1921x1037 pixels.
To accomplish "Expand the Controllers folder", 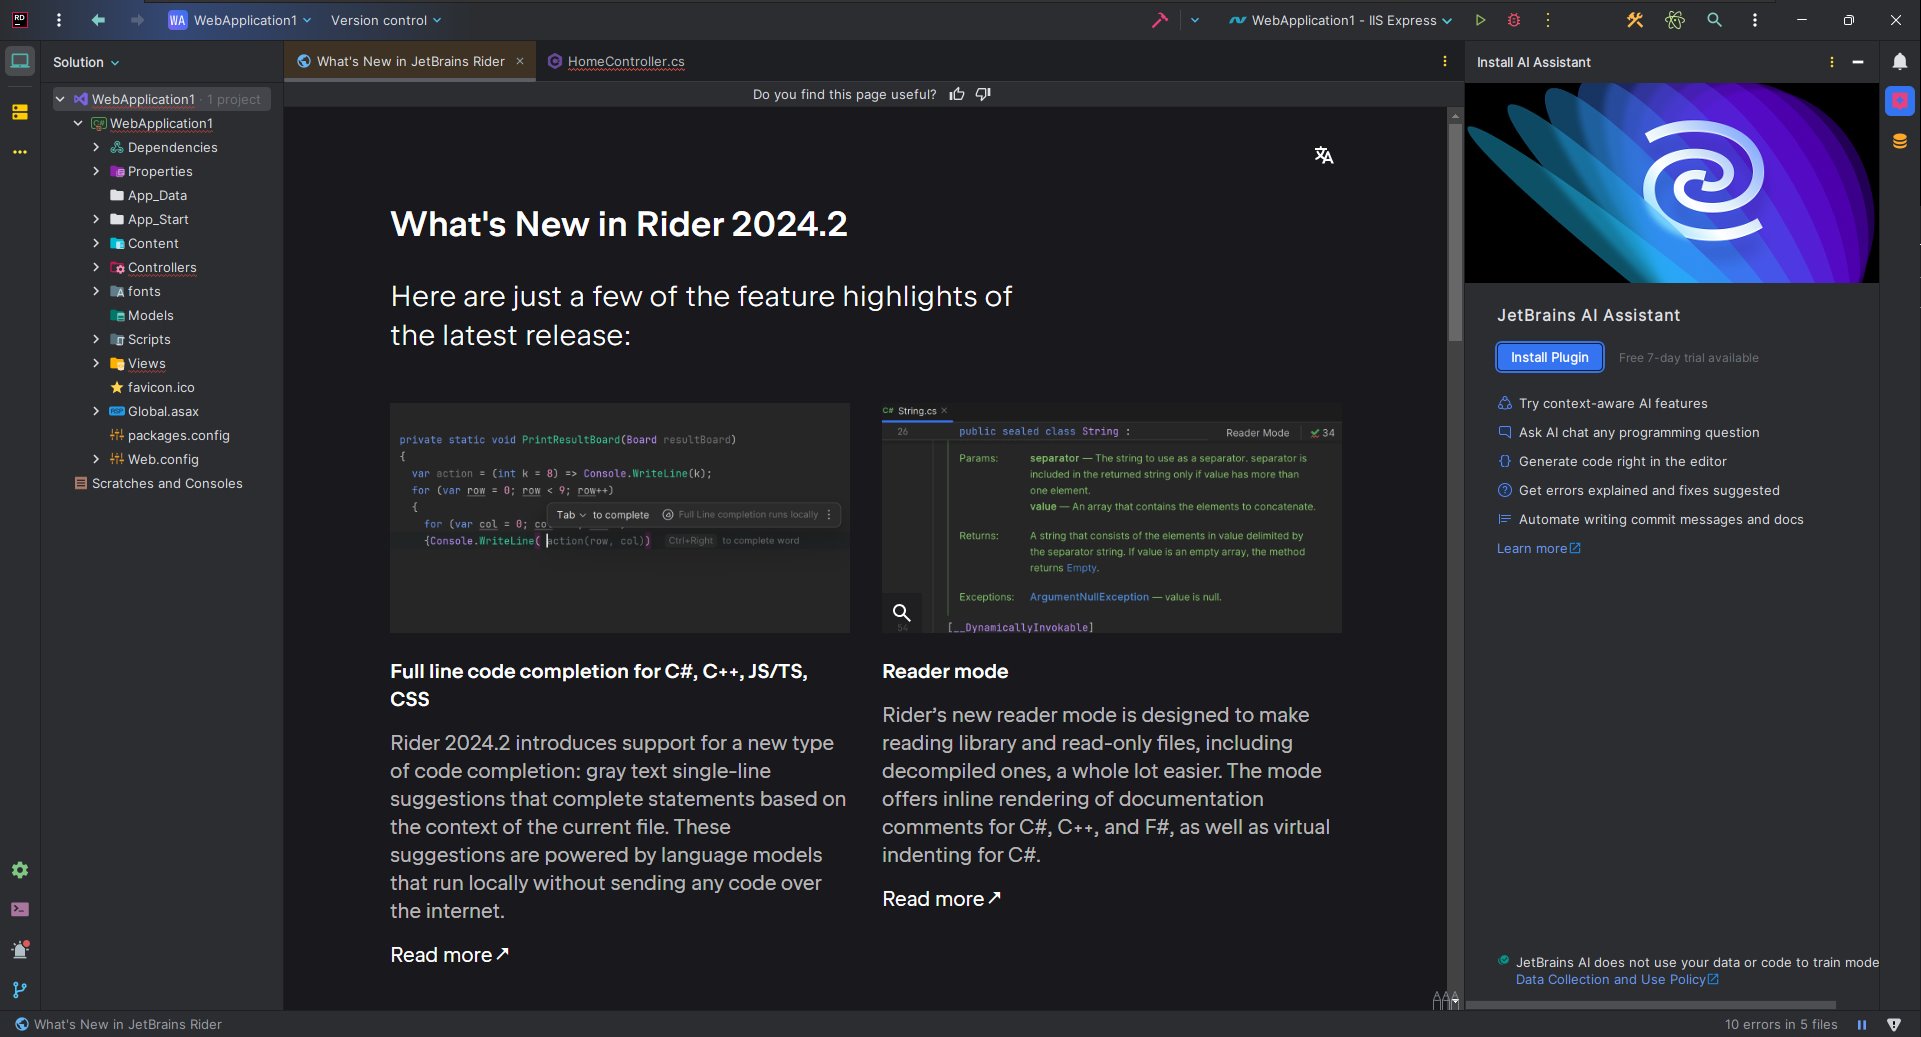I will (x=96, y=267).
